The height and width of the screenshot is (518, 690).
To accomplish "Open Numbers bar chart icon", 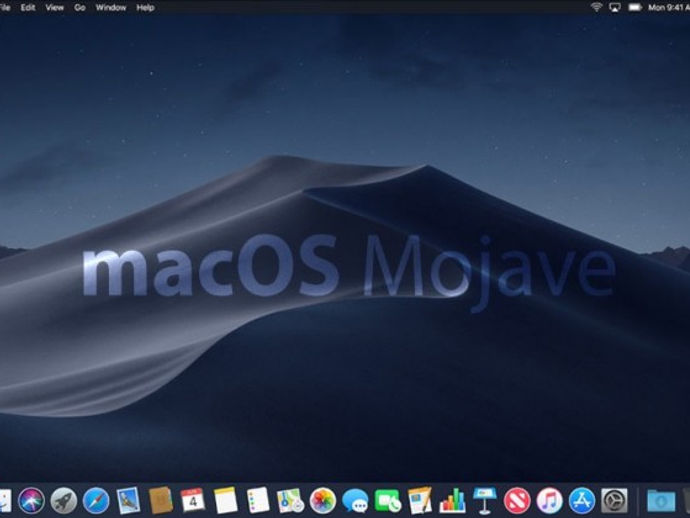I will [x=452, y=501].
